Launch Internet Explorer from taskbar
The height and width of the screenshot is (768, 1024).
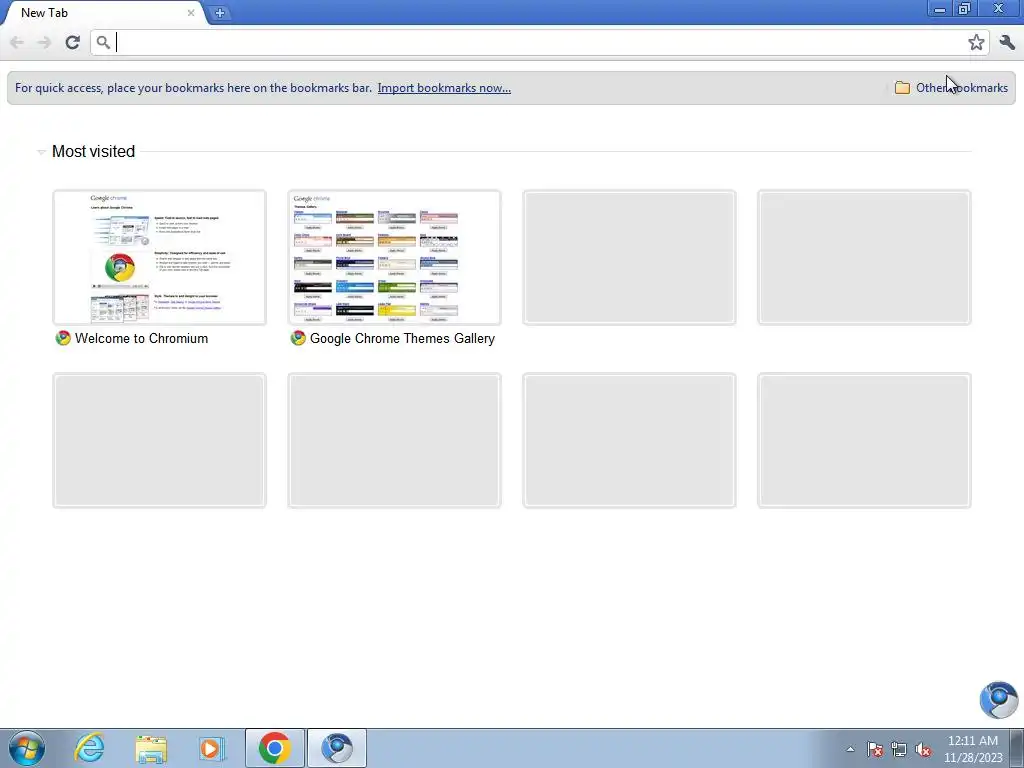[89, 748]
